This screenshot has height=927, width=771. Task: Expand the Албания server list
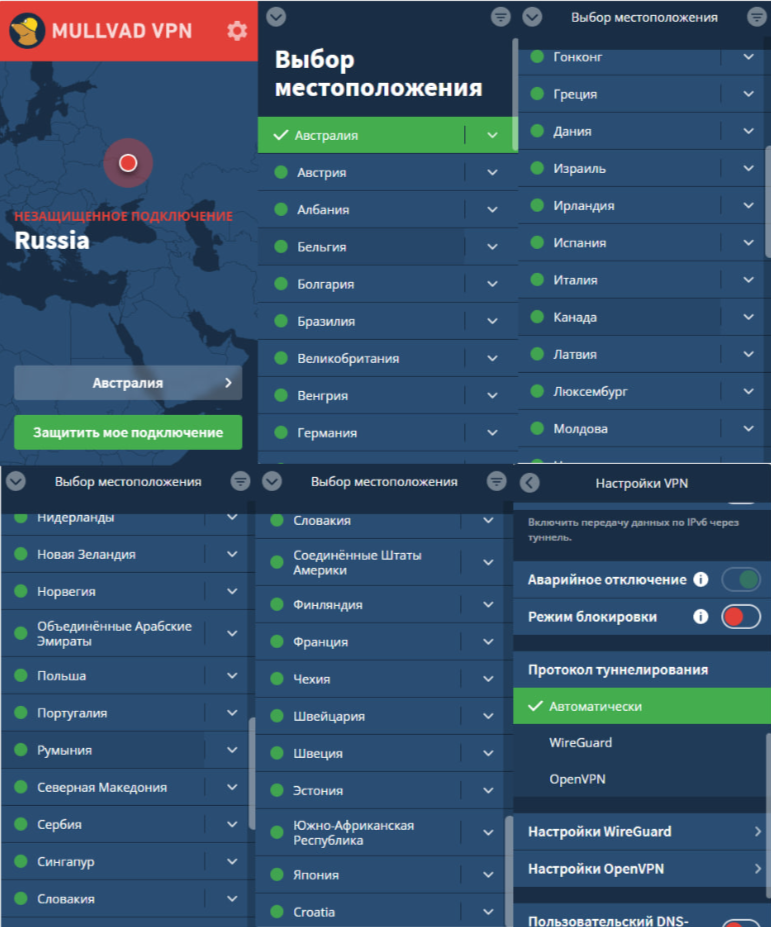[492, 209]
